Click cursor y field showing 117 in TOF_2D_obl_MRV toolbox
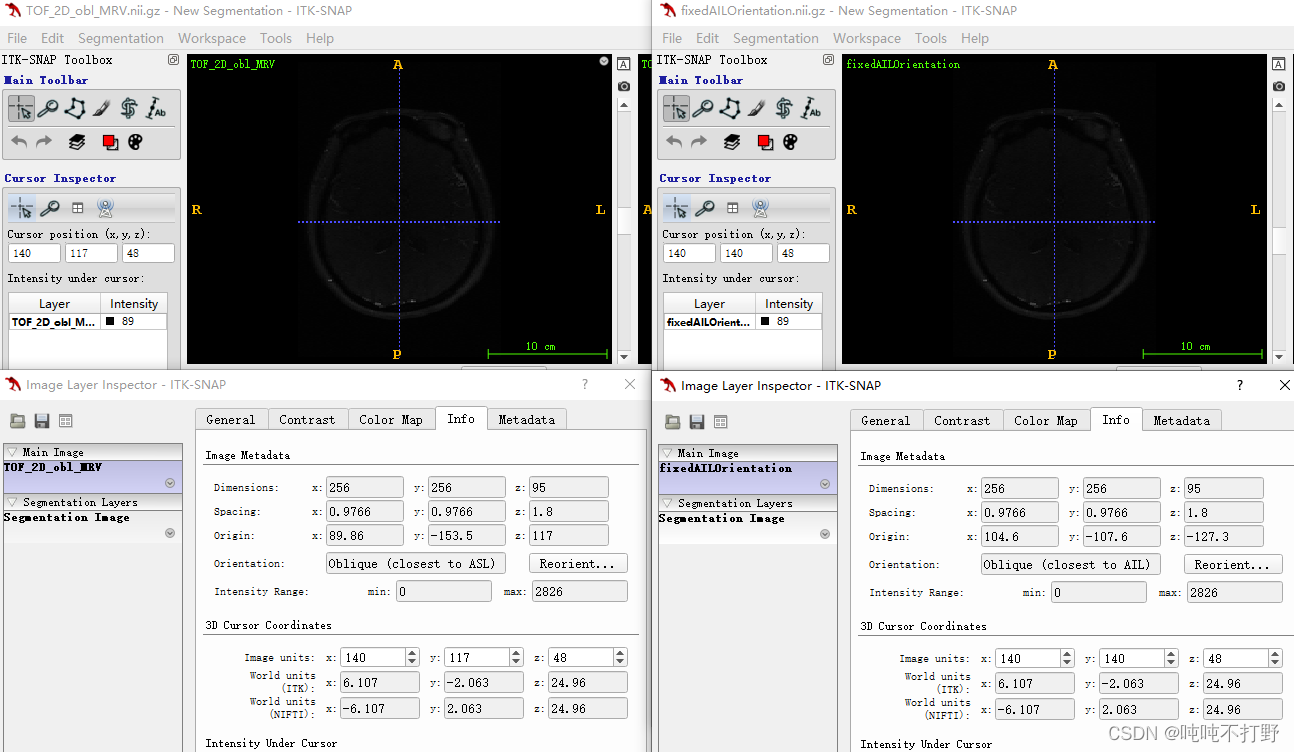This screenshot has height=752, width=1294. [x=91, y=253]
